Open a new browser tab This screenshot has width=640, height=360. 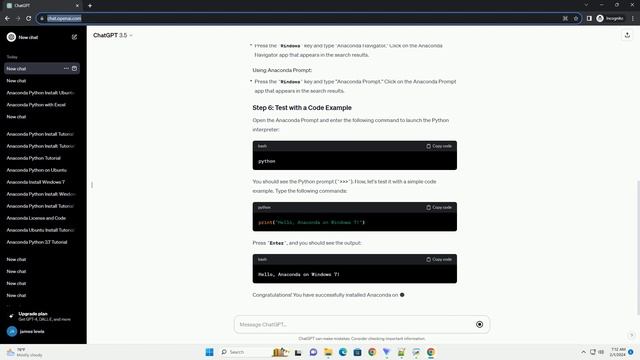(90, 6)
